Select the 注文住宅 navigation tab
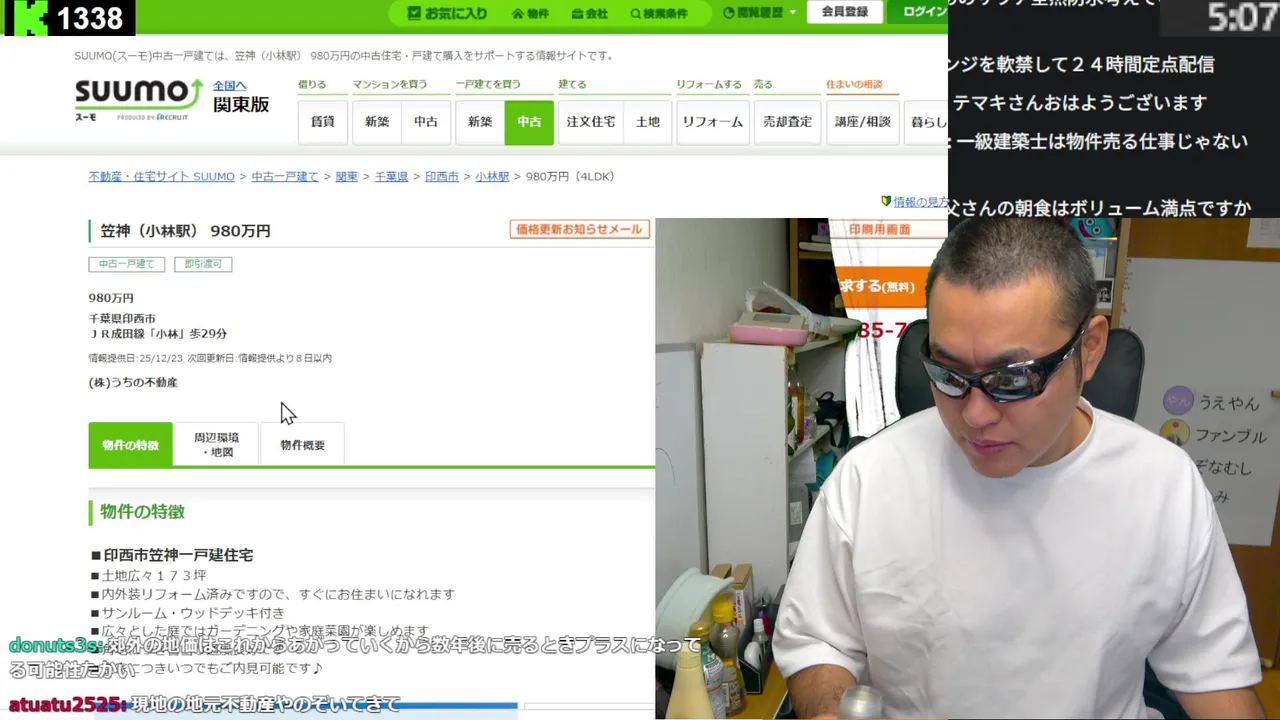The width and height of the screenshot is (1280, 720). point(591,122)
